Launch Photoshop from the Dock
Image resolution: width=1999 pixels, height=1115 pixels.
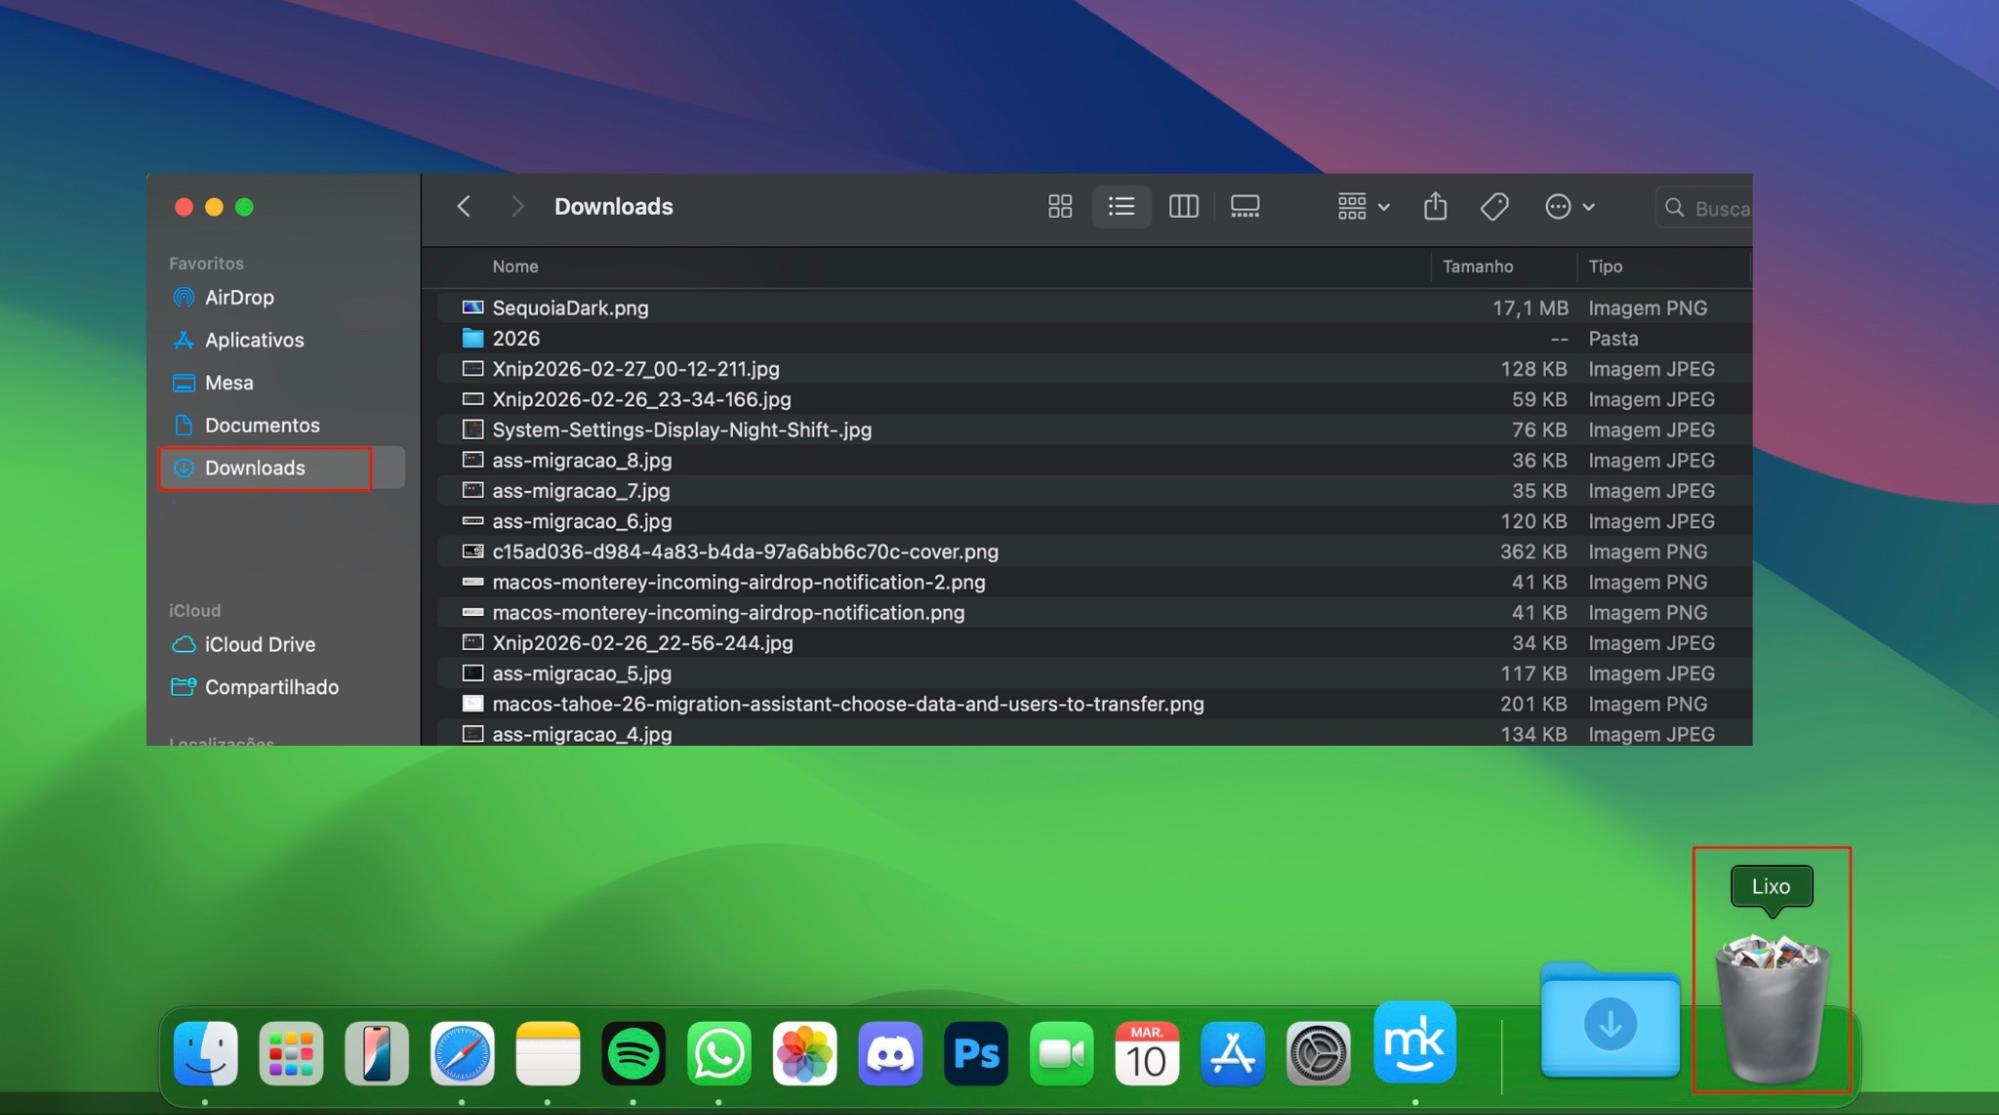pos(975,1053)
